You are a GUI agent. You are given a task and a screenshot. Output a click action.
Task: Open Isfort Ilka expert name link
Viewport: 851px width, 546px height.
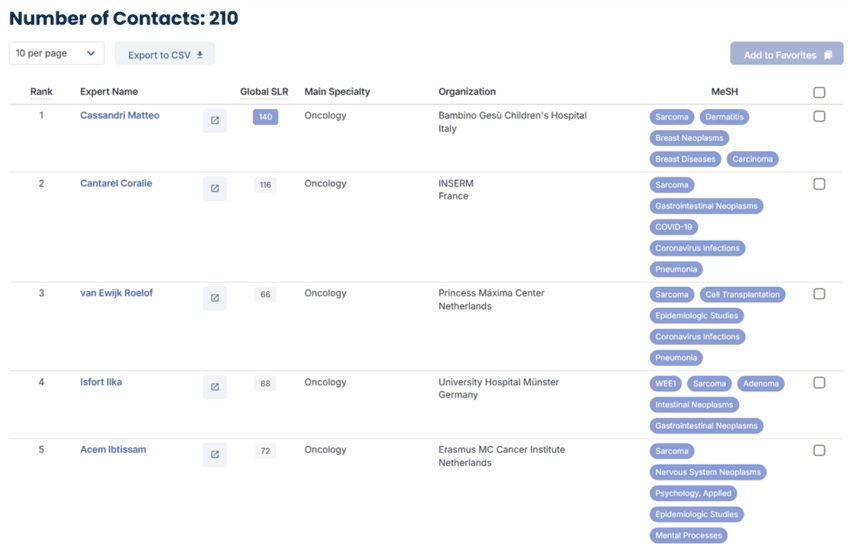point(101,382)
